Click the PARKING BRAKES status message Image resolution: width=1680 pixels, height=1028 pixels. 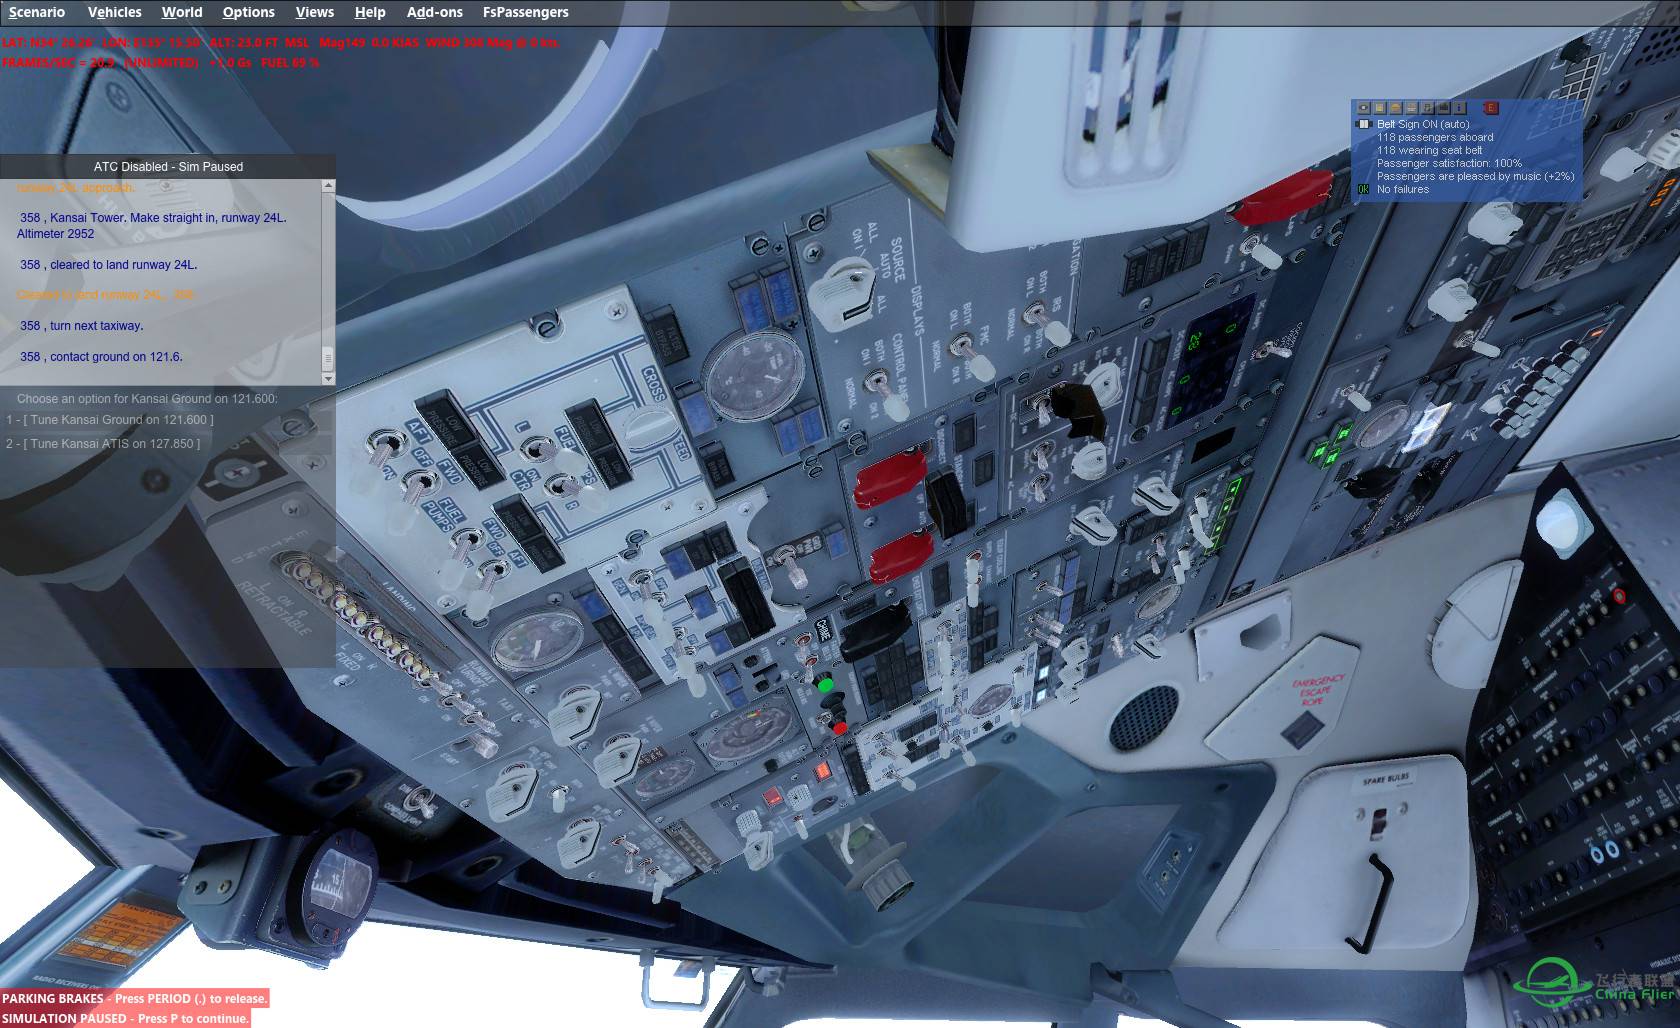pyautogui.click(x=135, y=998)
